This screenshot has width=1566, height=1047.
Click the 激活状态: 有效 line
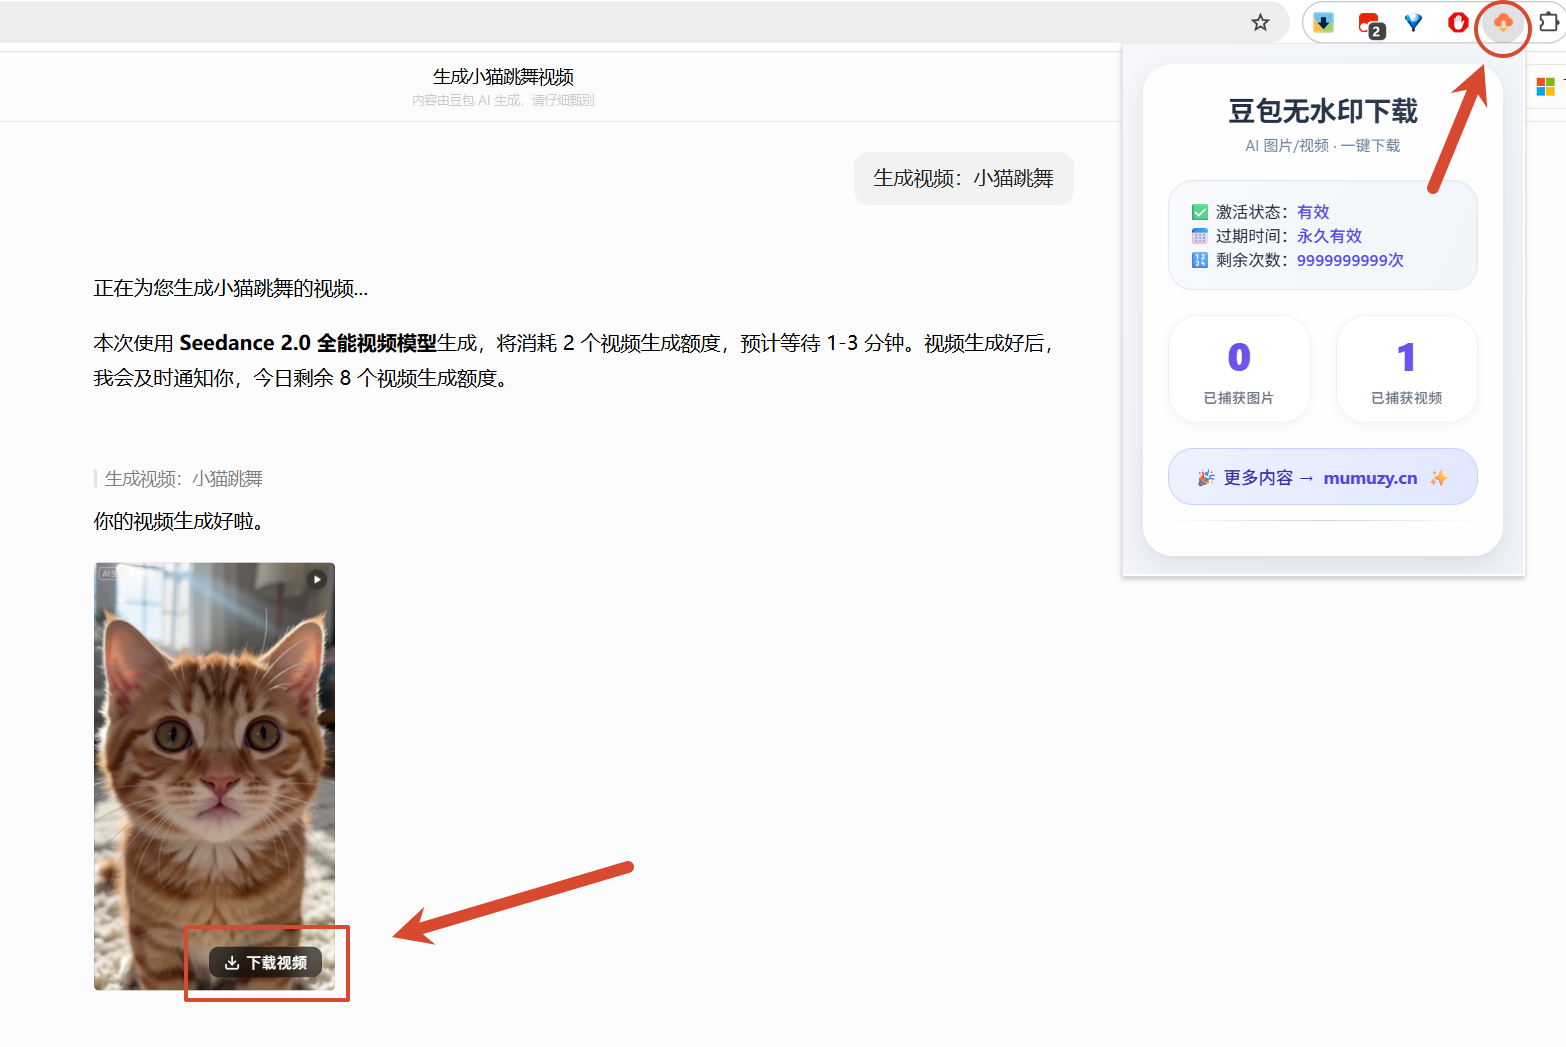point(1261,212)
